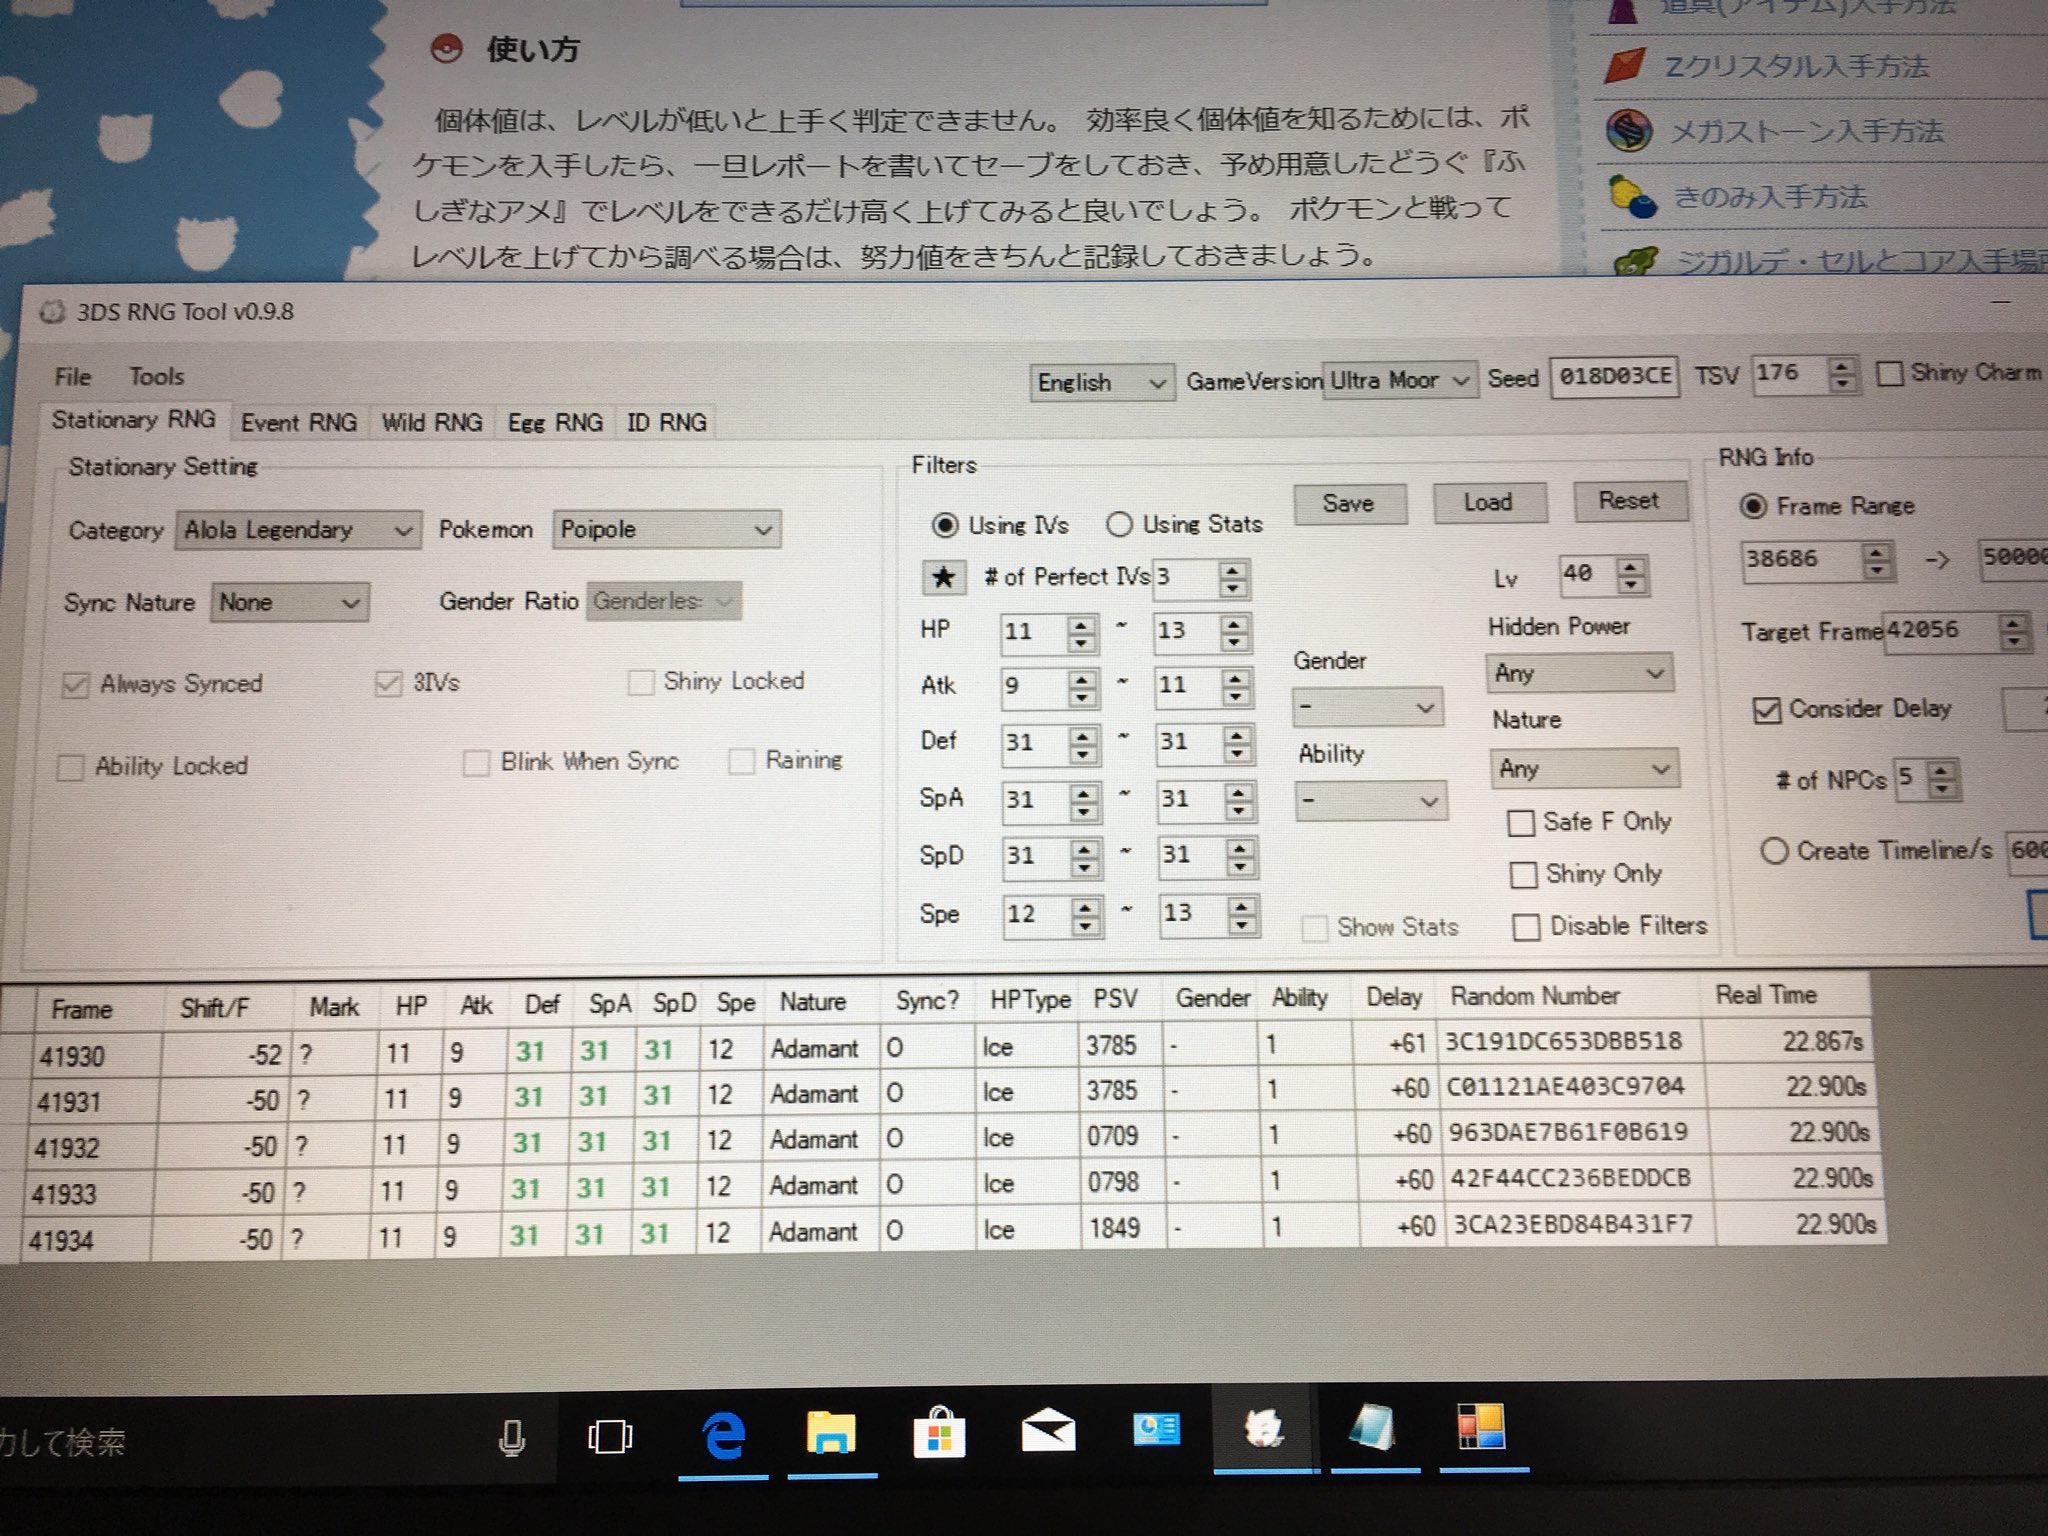The width and height of the screenshot is (2048, 1536).
Task: Click the TSV value field
Action: coord(1790,374)
